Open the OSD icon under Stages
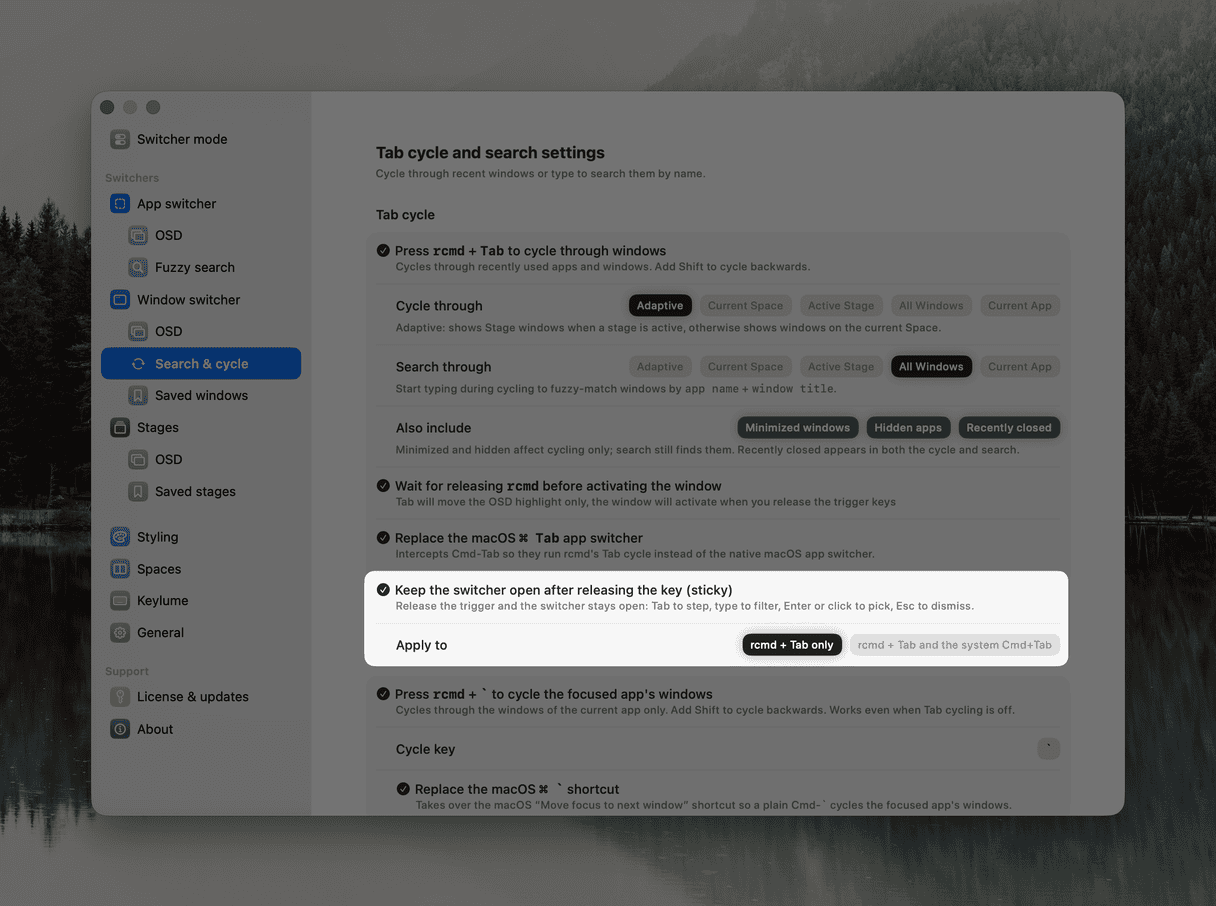This screenshot has width=1216, height=906. point(138,460)
